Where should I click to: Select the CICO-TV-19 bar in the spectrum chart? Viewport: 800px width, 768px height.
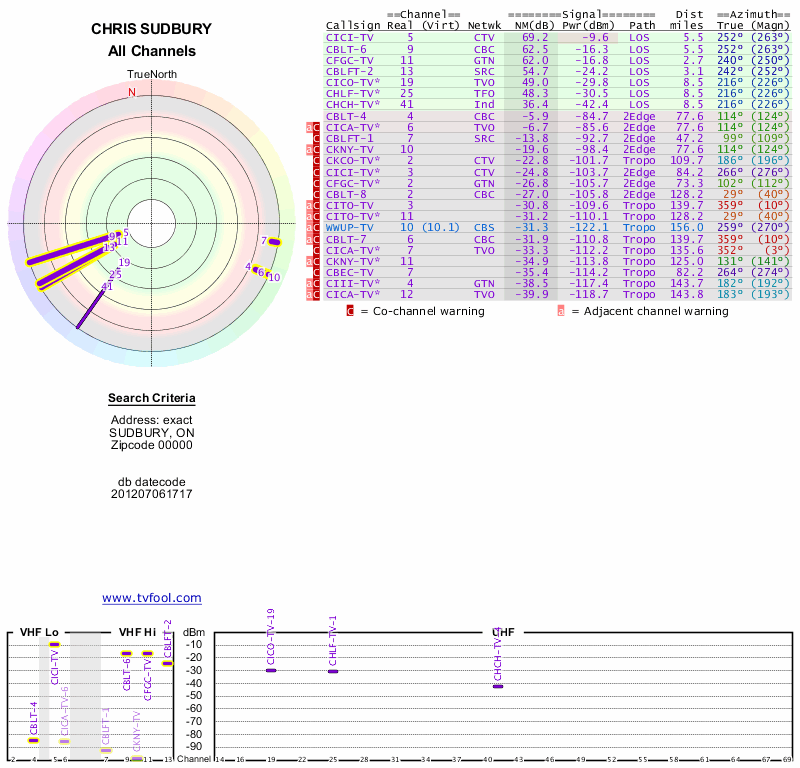click(271, 670)
